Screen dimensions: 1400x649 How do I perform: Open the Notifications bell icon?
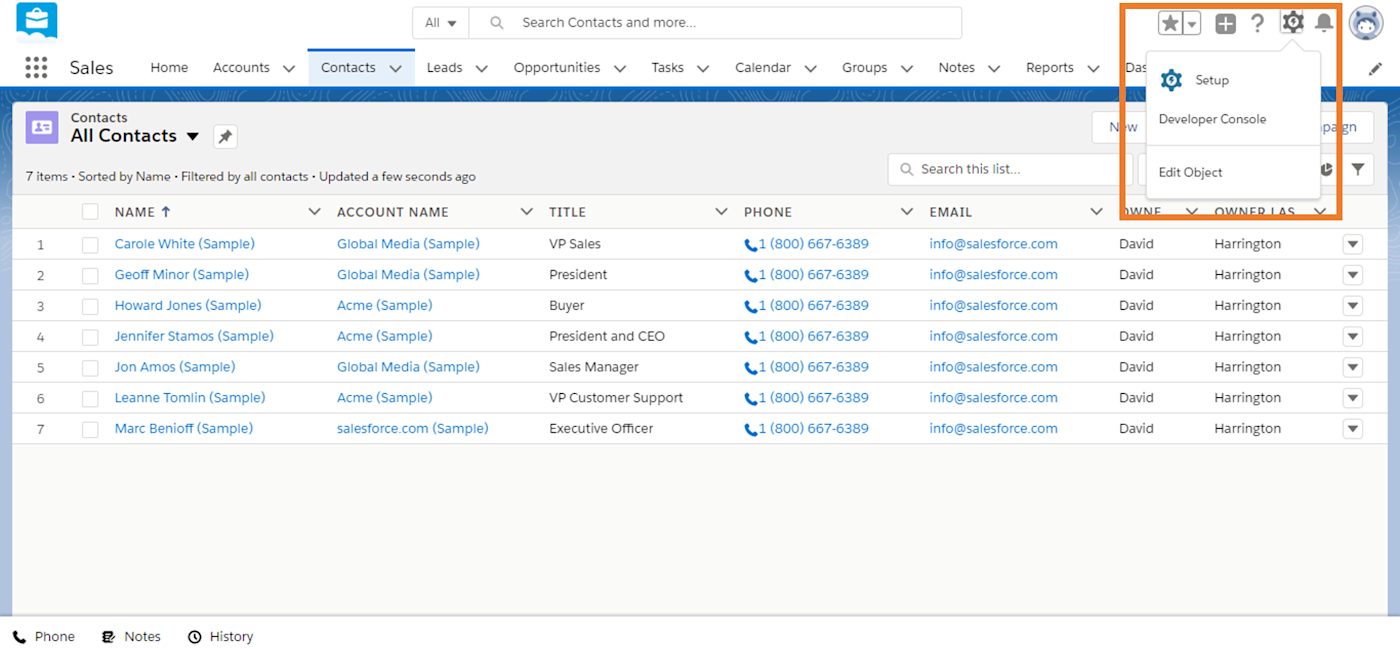pyautogui.click(x=1324, y=22)
